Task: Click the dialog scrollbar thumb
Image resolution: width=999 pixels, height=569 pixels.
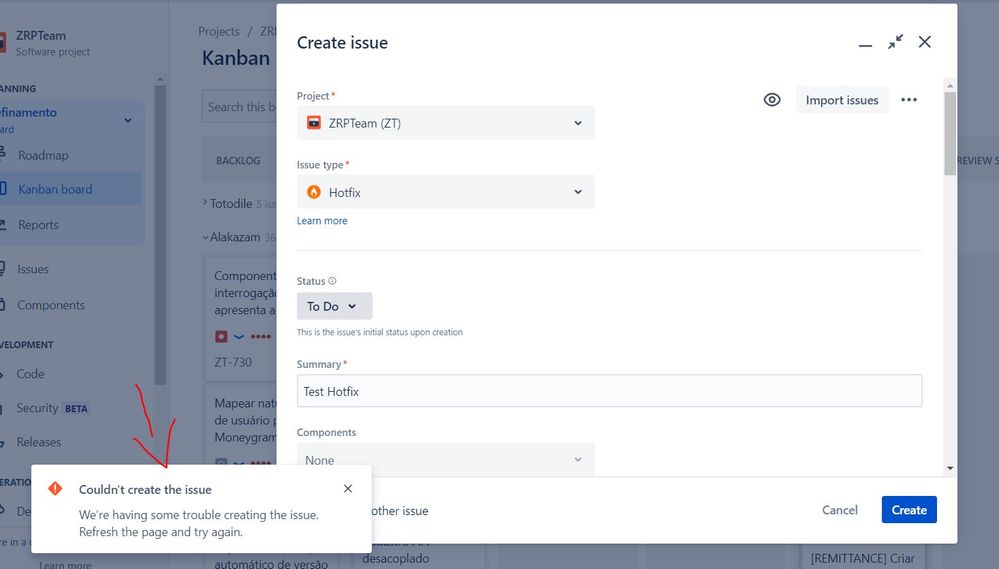Action: click(950, 134)
